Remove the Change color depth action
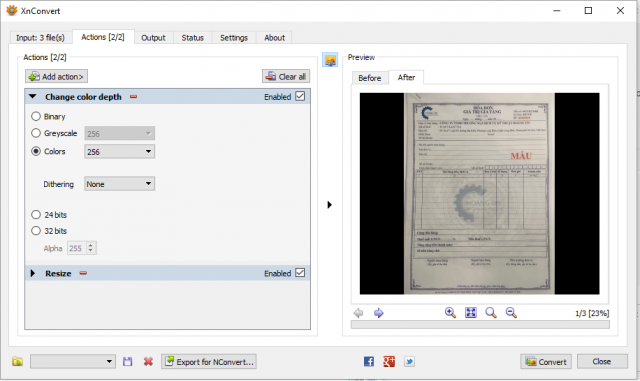640x381 pixels. pyautogui.click(x=133, y=97)
